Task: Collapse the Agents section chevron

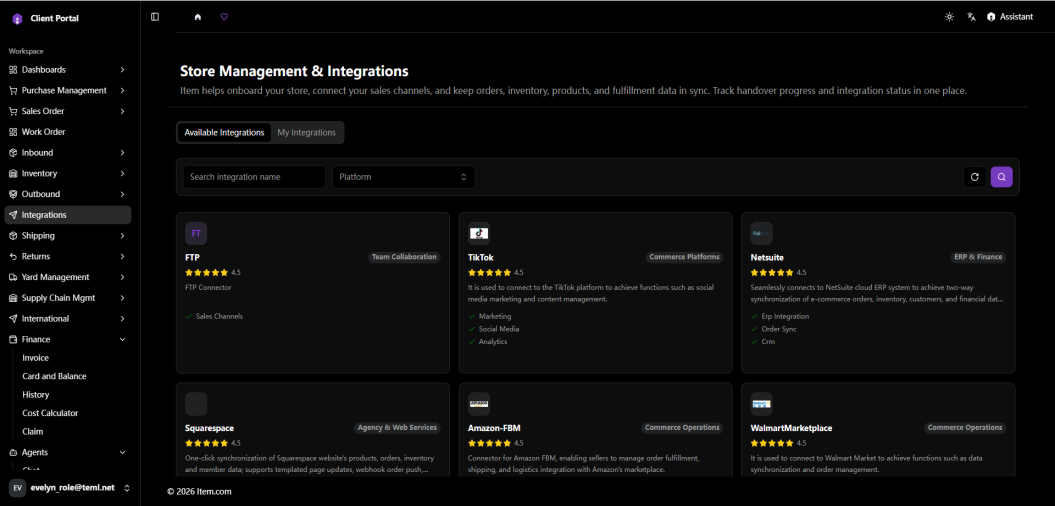Action: coord(122,453)
